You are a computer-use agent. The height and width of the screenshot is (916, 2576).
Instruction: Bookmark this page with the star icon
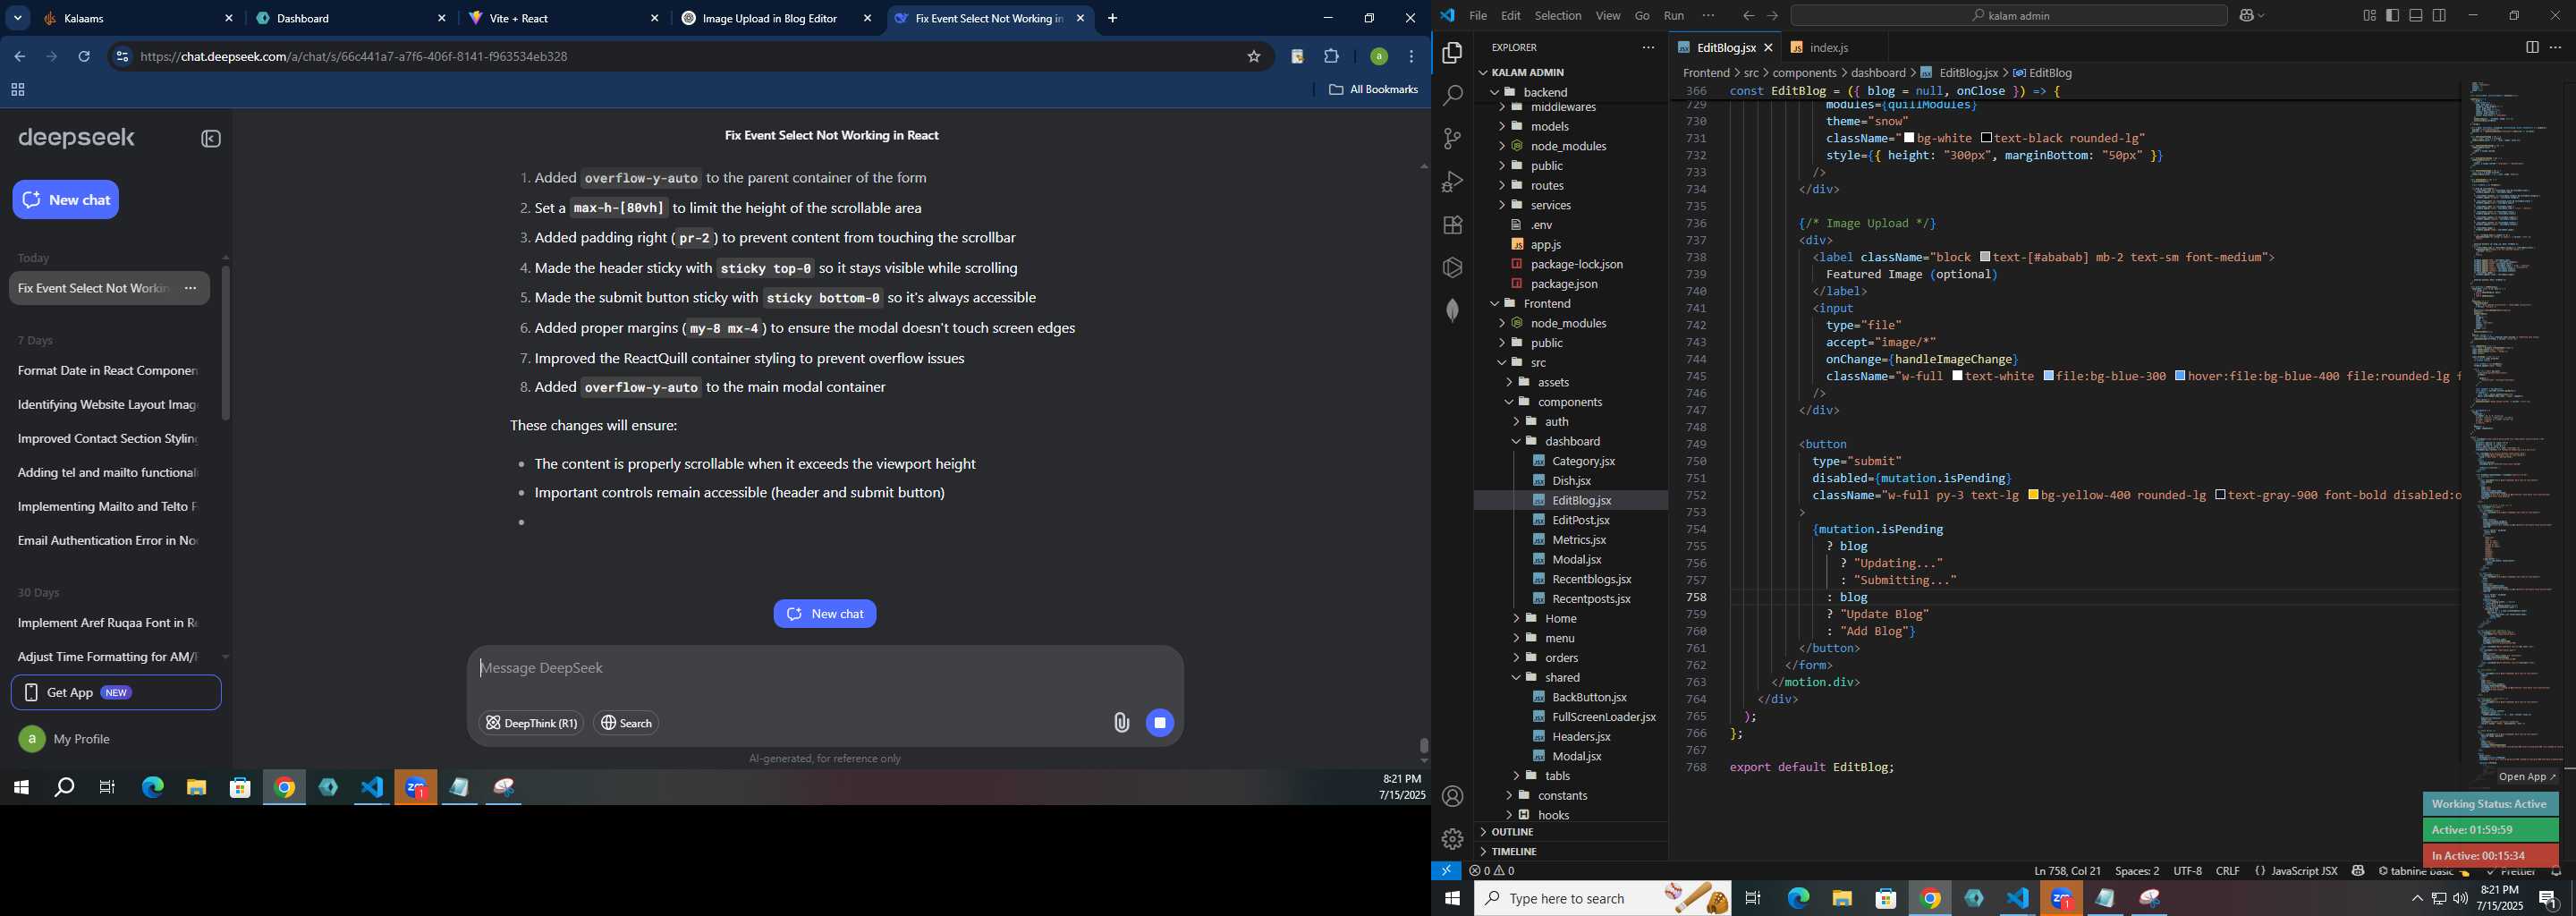1254,57
